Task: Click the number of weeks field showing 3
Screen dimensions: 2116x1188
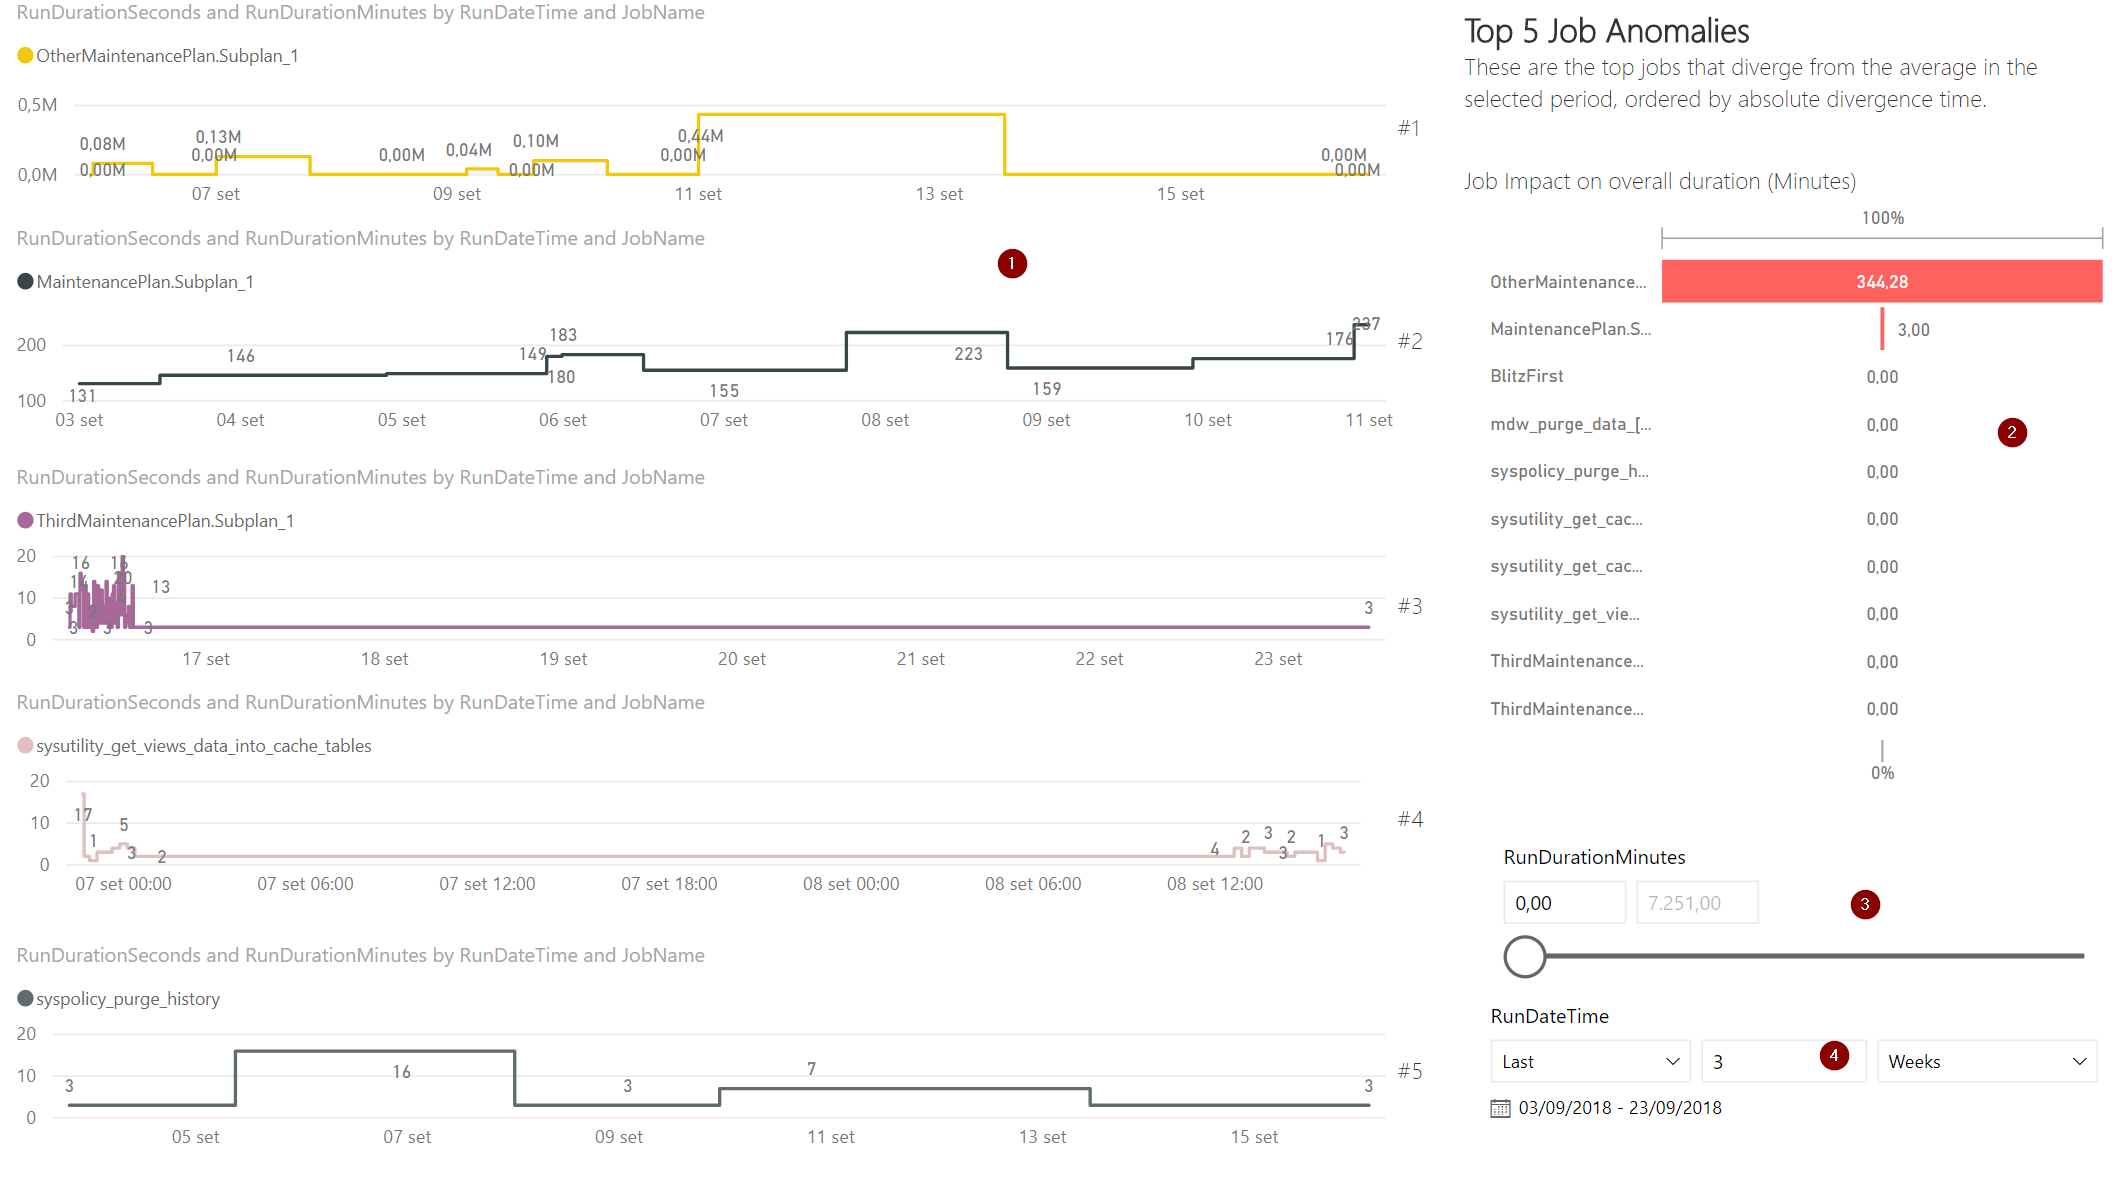Action: (1760, 1062)
